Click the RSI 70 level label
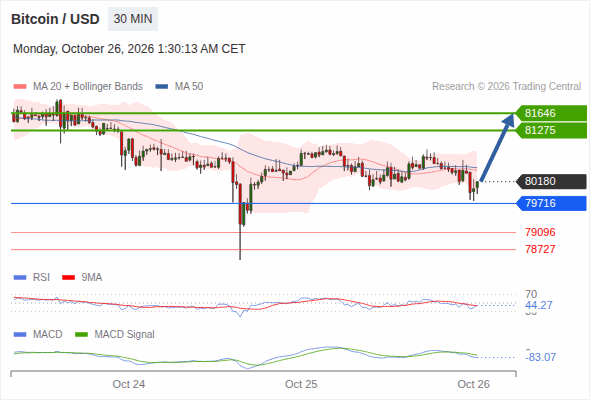The image size is (590, 400). (531, 294)
